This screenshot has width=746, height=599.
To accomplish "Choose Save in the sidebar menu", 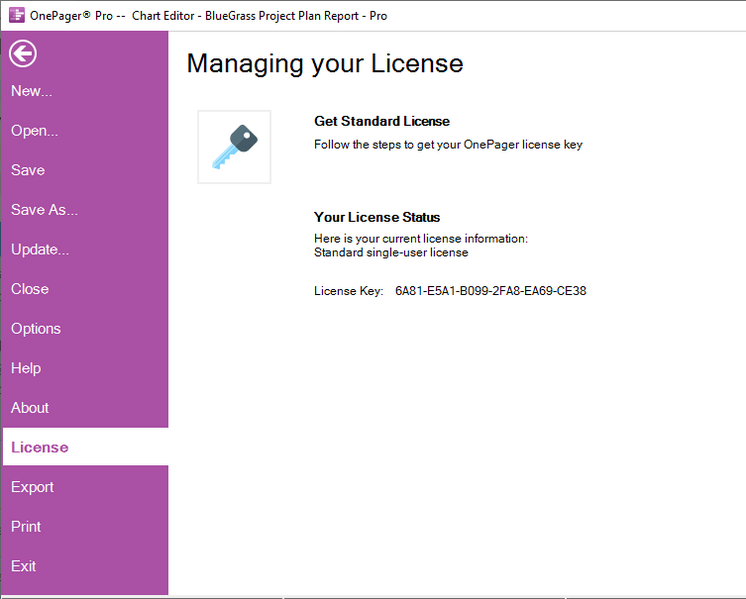I will point(28,170).
